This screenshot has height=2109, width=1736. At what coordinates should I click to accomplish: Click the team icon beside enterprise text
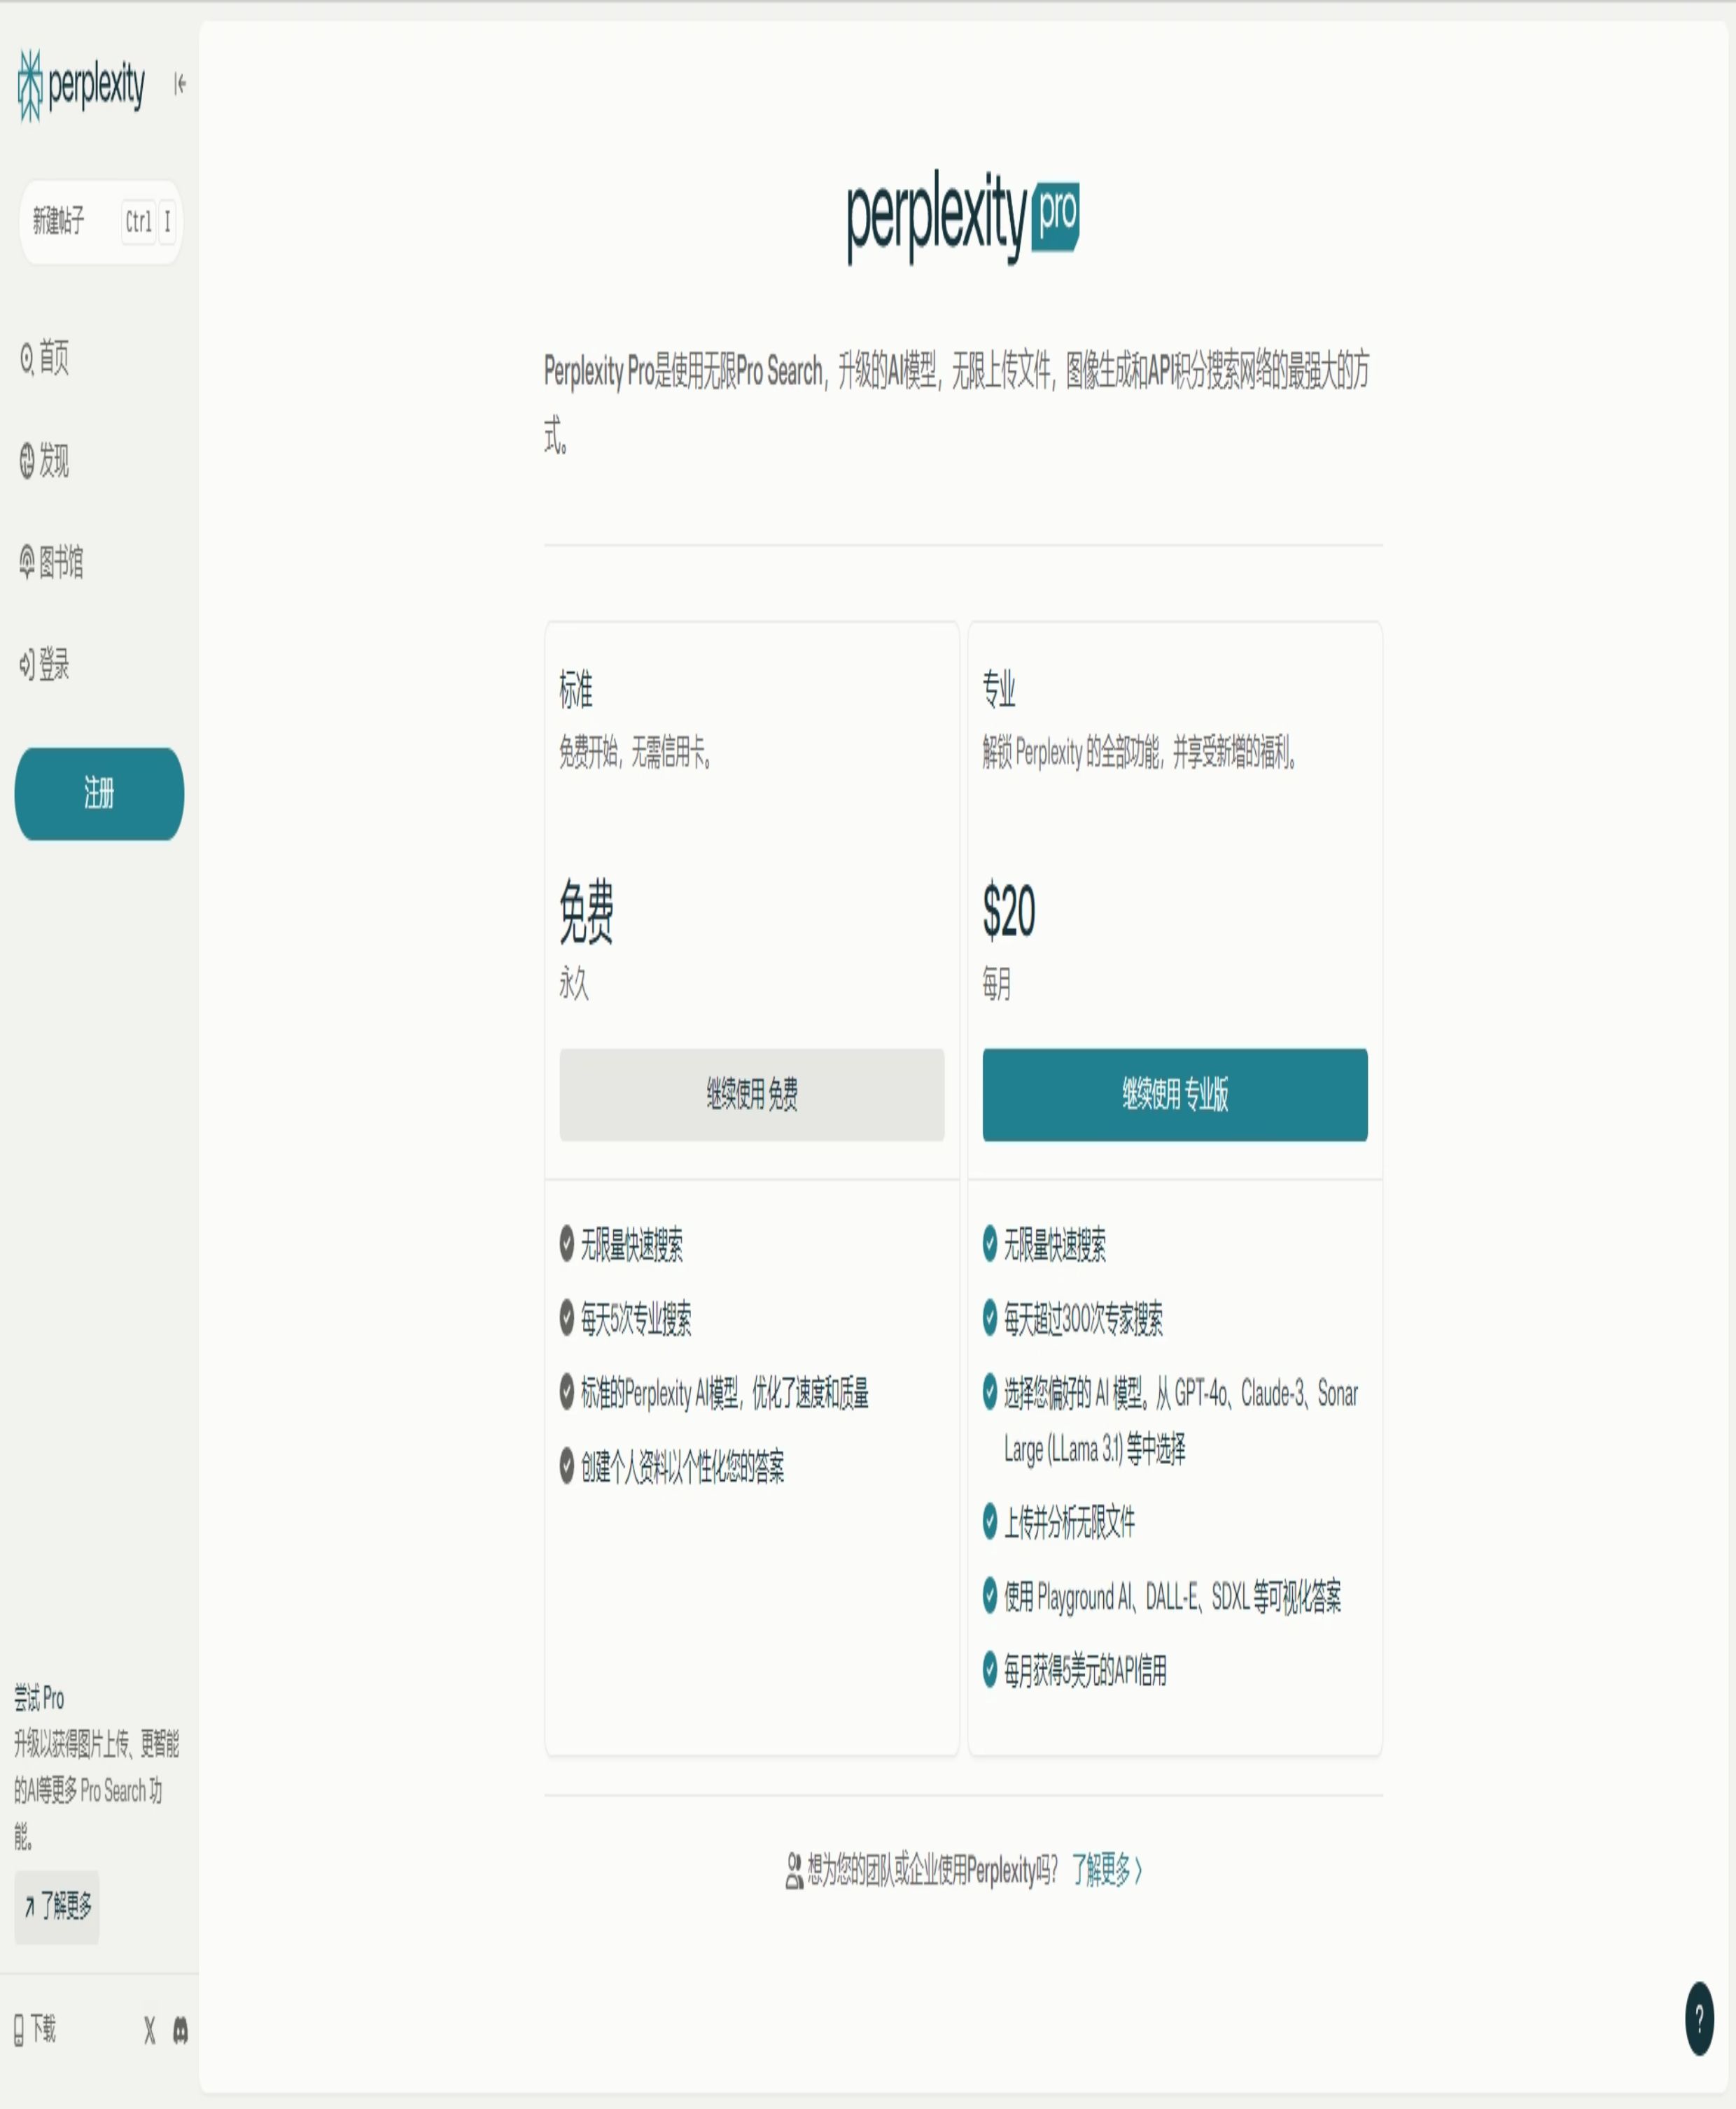click(794, 1870)
